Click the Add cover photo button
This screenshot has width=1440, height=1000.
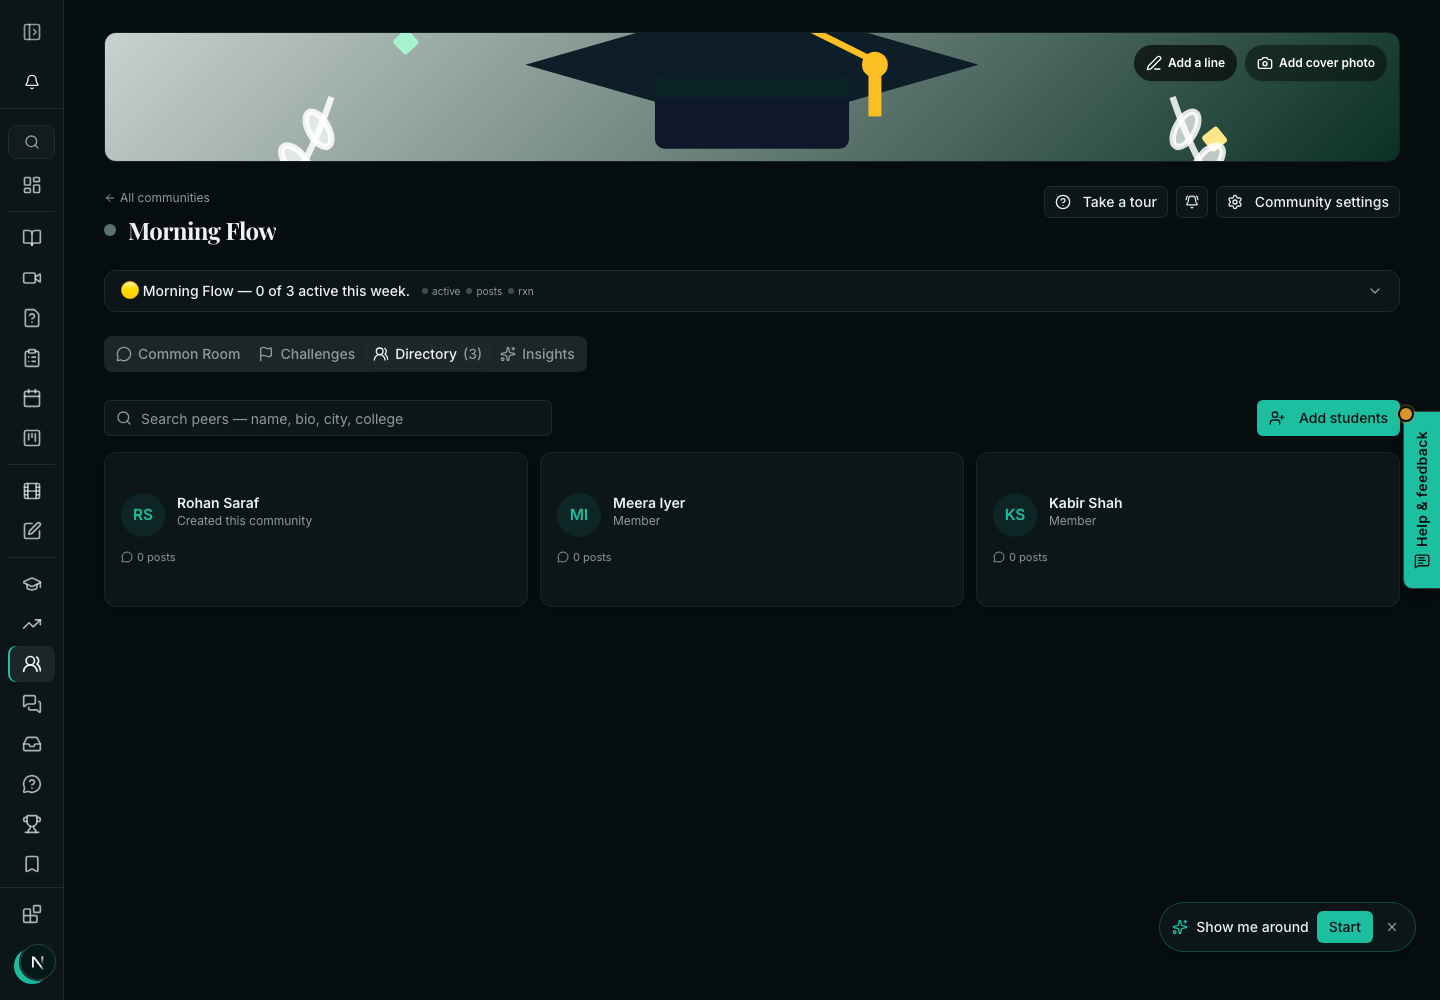click(x=1316, y=63)
